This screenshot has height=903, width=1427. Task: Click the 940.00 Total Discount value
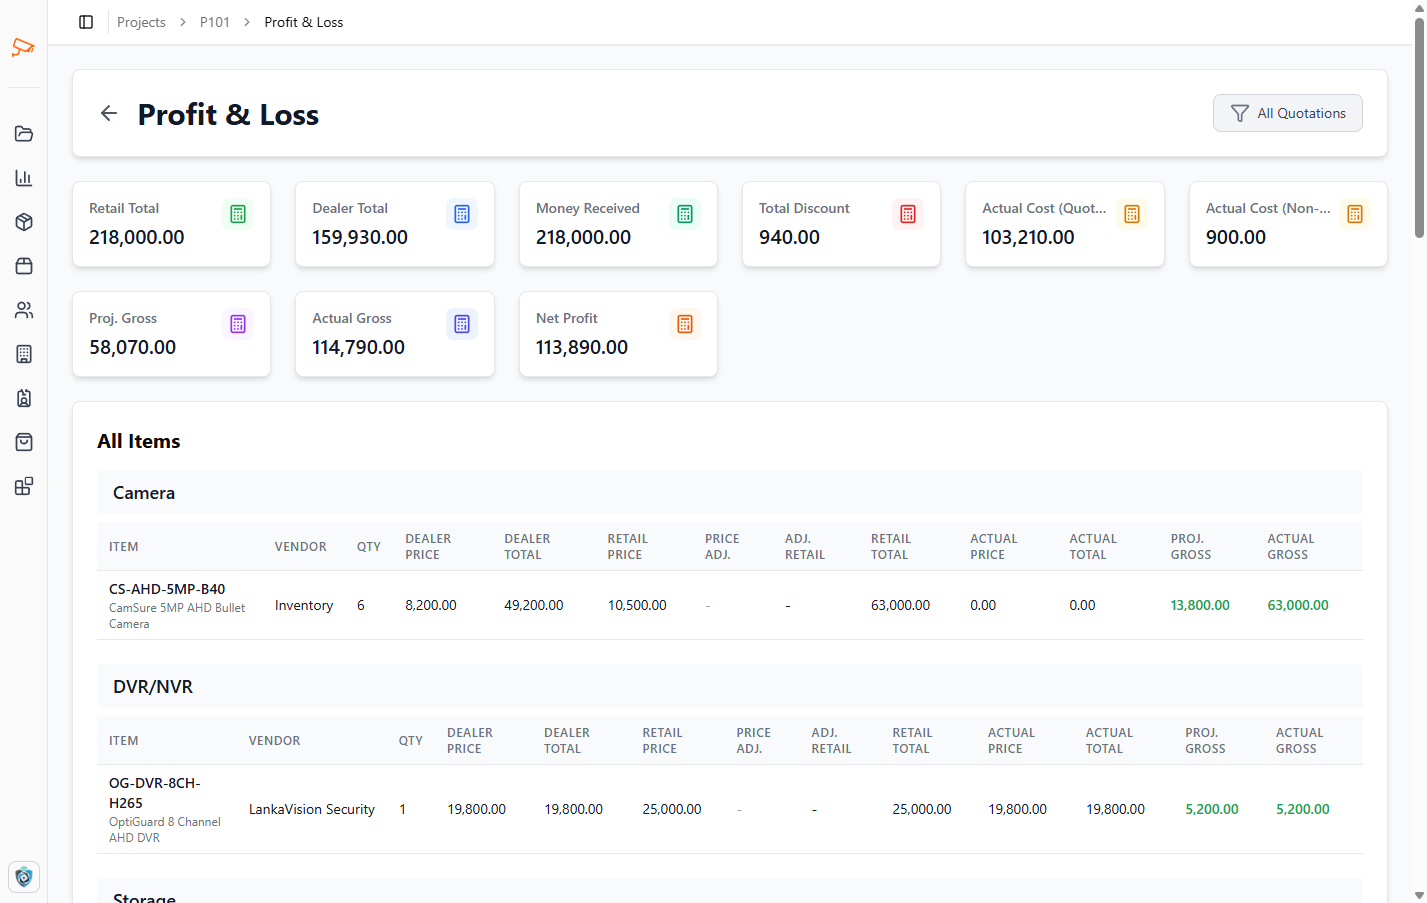tap(789, 237)
